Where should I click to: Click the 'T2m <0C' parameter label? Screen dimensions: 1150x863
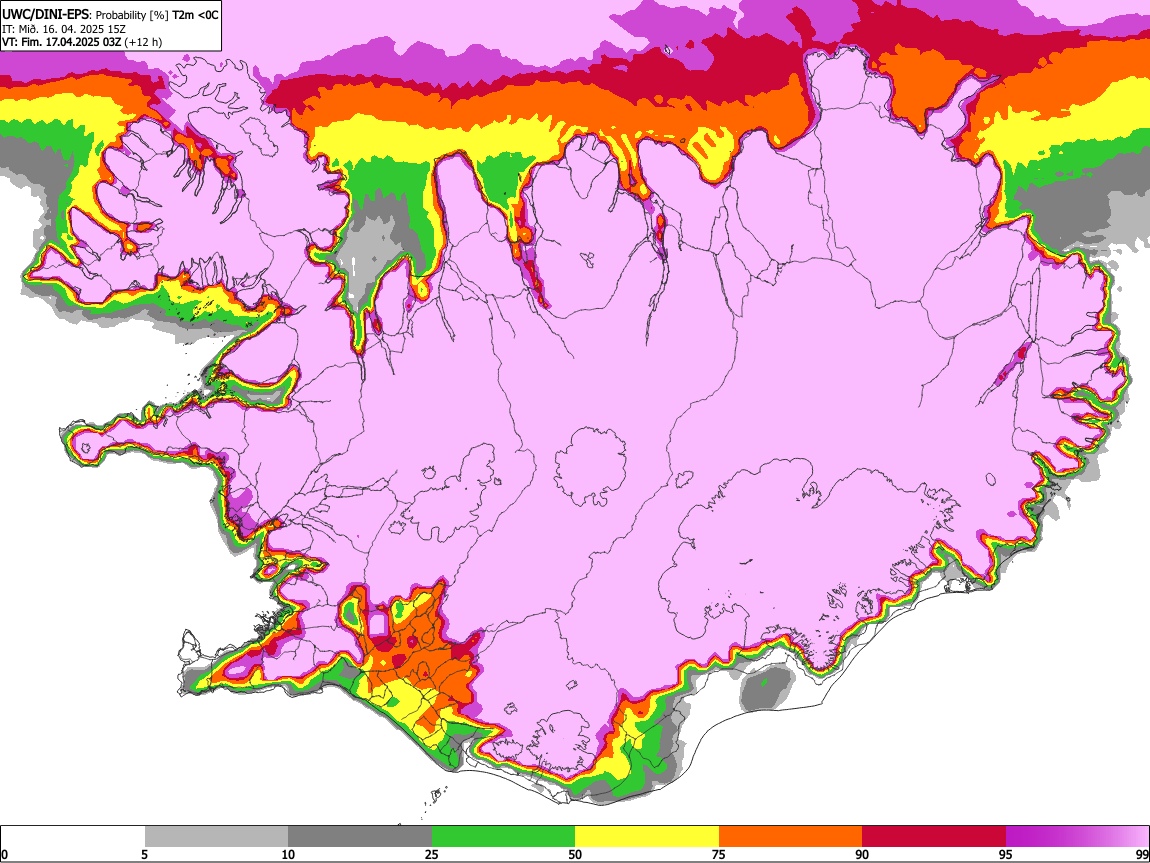coord(195,15)
